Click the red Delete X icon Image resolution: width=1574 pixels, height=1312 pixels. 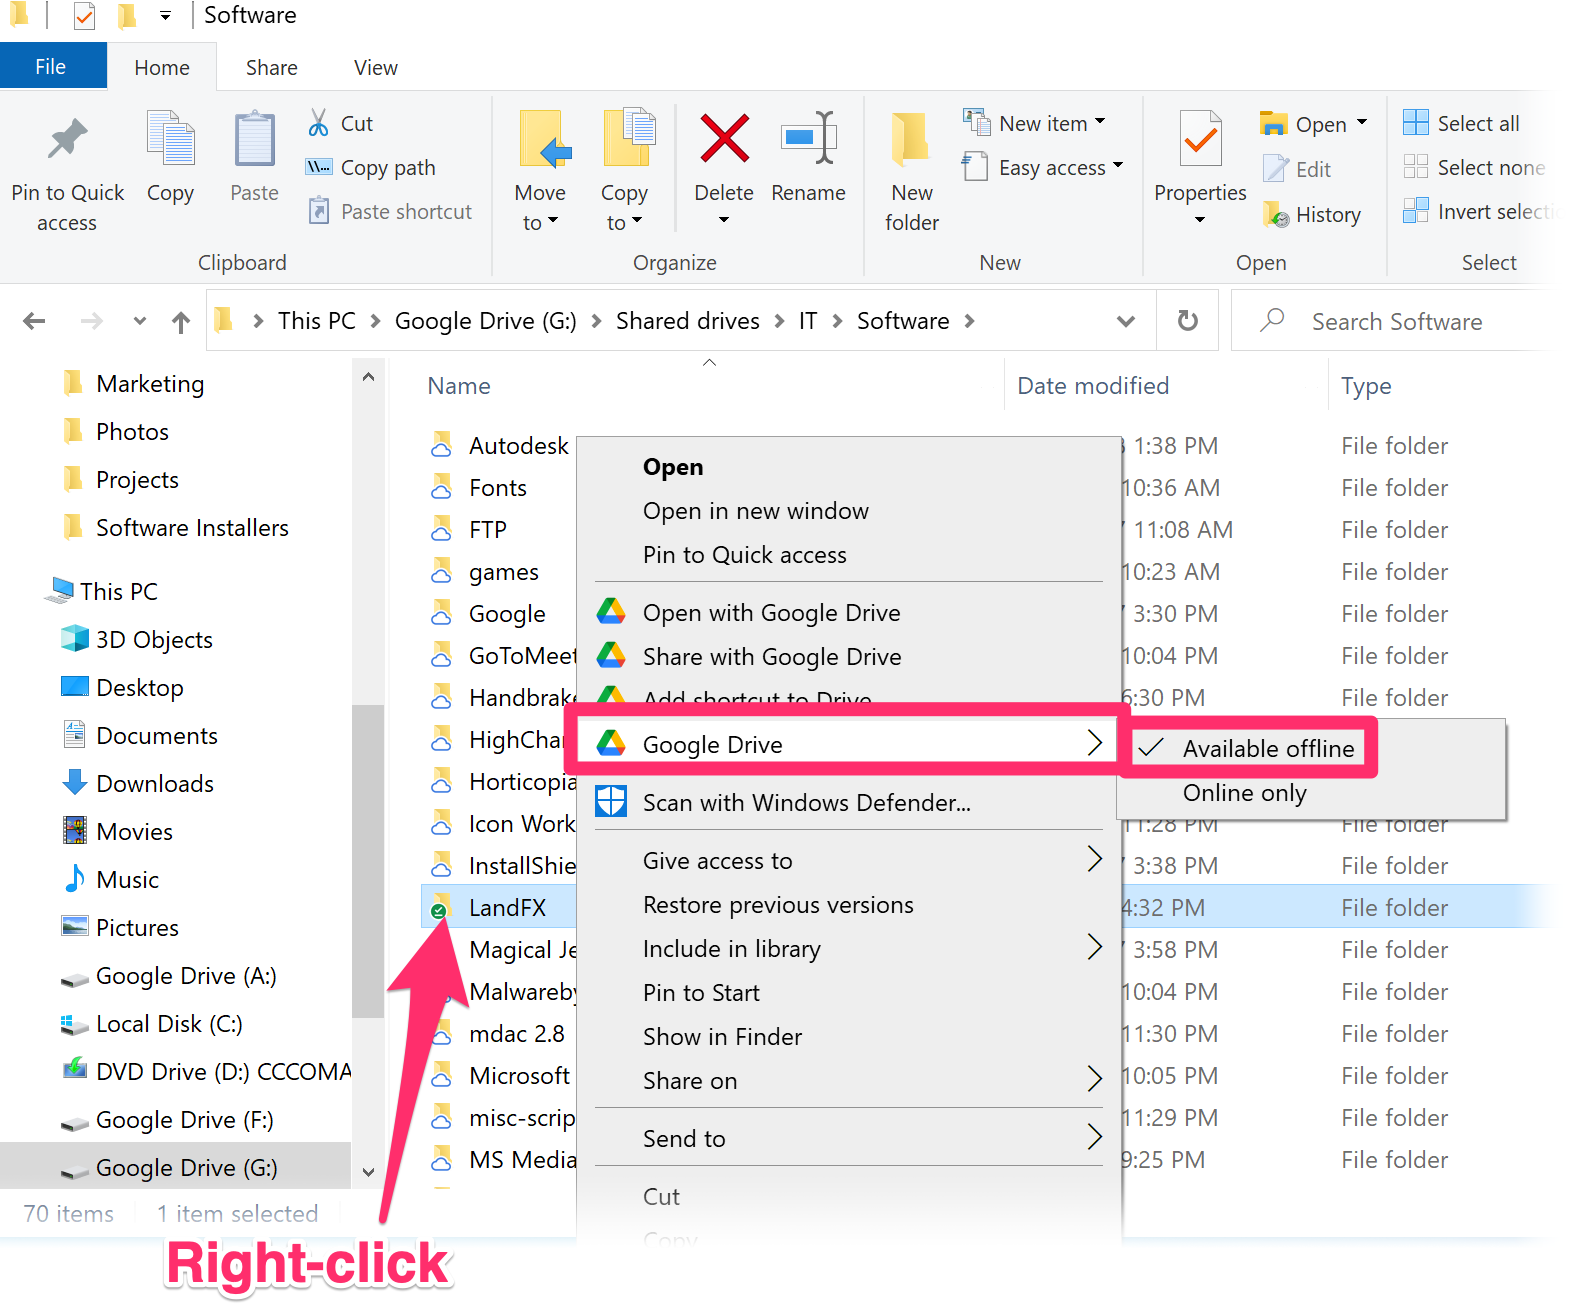[724, 138]
